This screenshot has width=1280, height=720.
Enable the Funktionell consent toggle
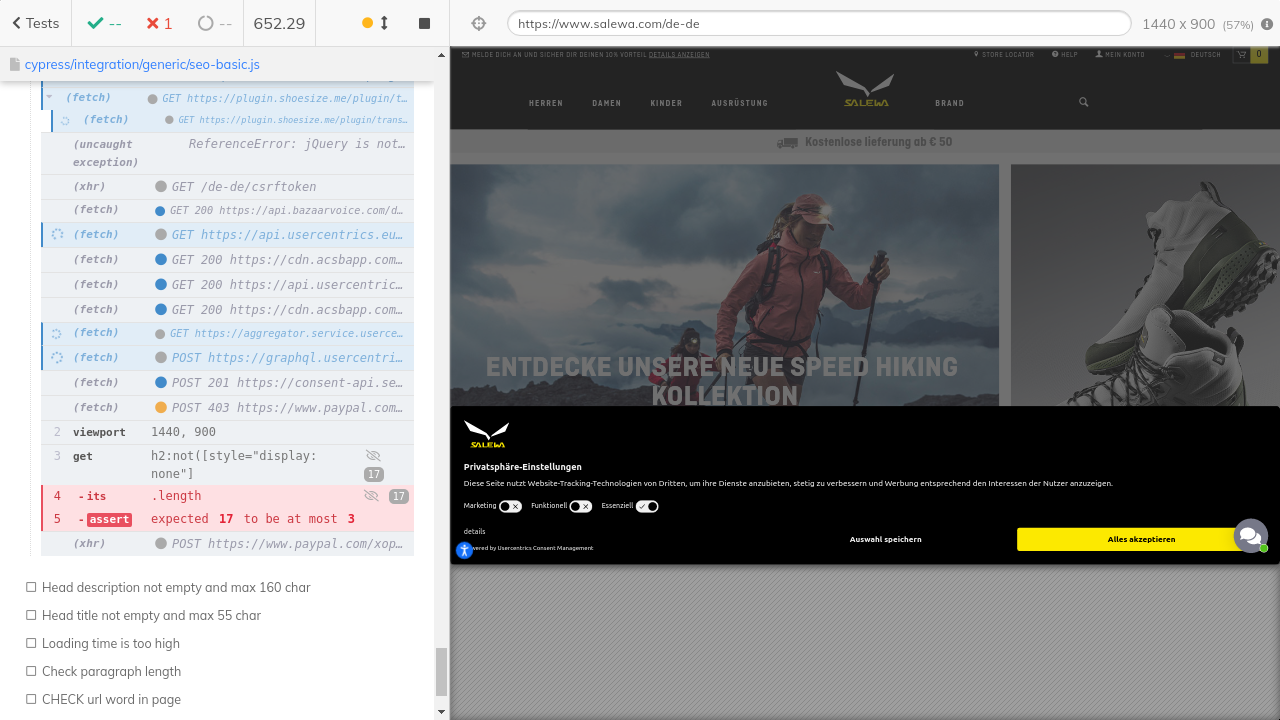[x=580, y=507]
